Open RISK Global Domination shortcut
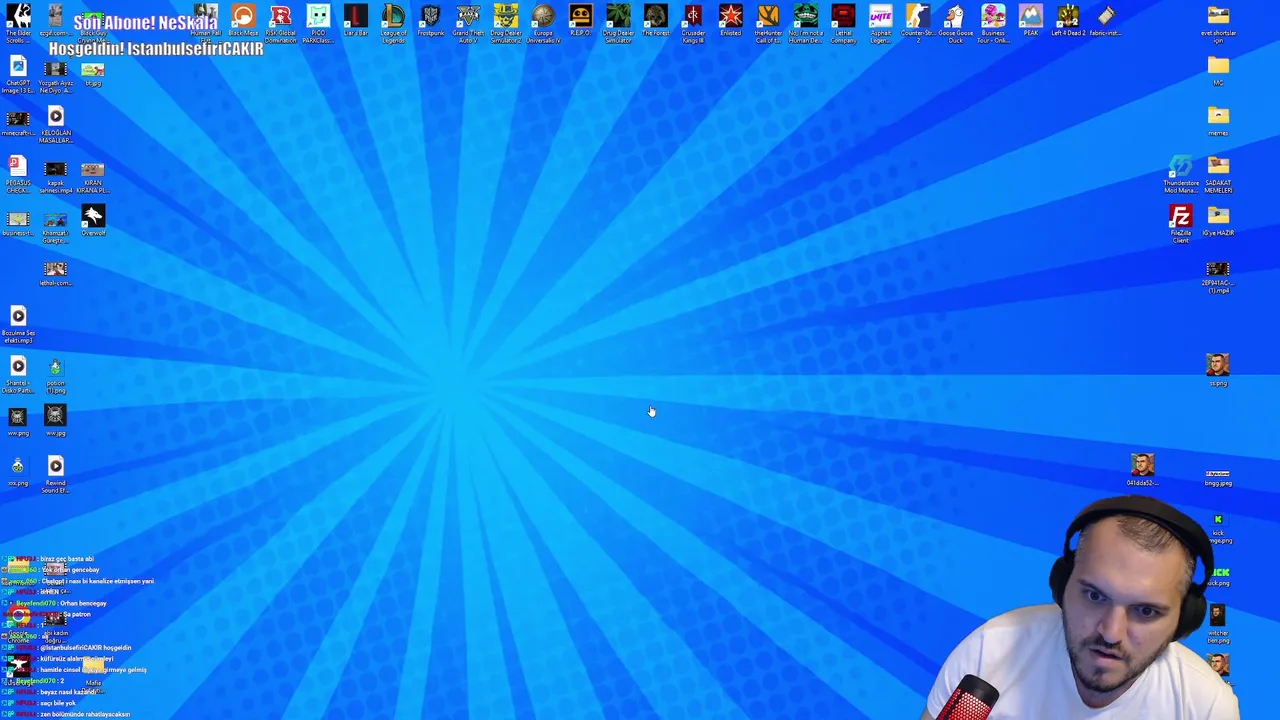Image resolution: width=1280 pixels, height=720 pixels. (x=280, y=24)
